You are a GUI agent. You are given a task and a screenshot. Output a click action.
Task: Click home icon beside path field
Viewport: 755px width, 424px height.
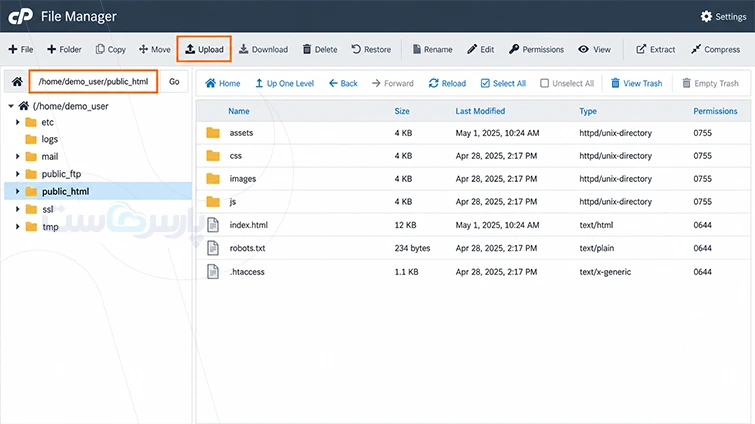[x=17, y=81]
